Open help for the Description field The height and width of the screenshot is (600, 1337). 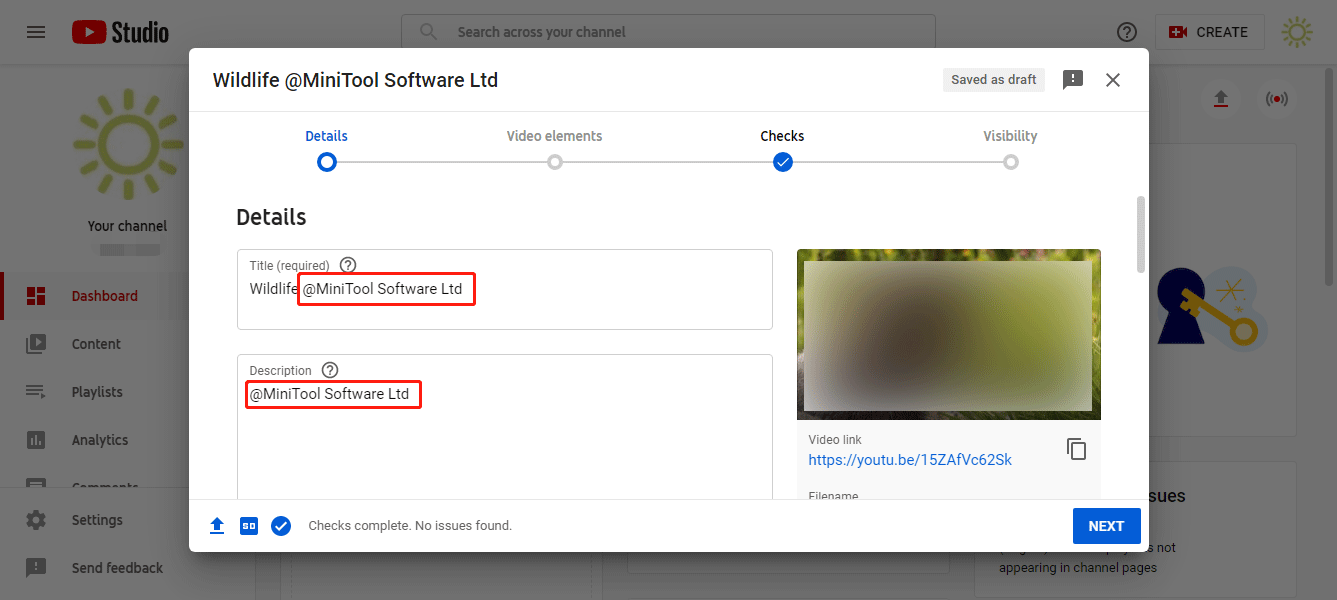pyautogui.click(x=330, y=370)
